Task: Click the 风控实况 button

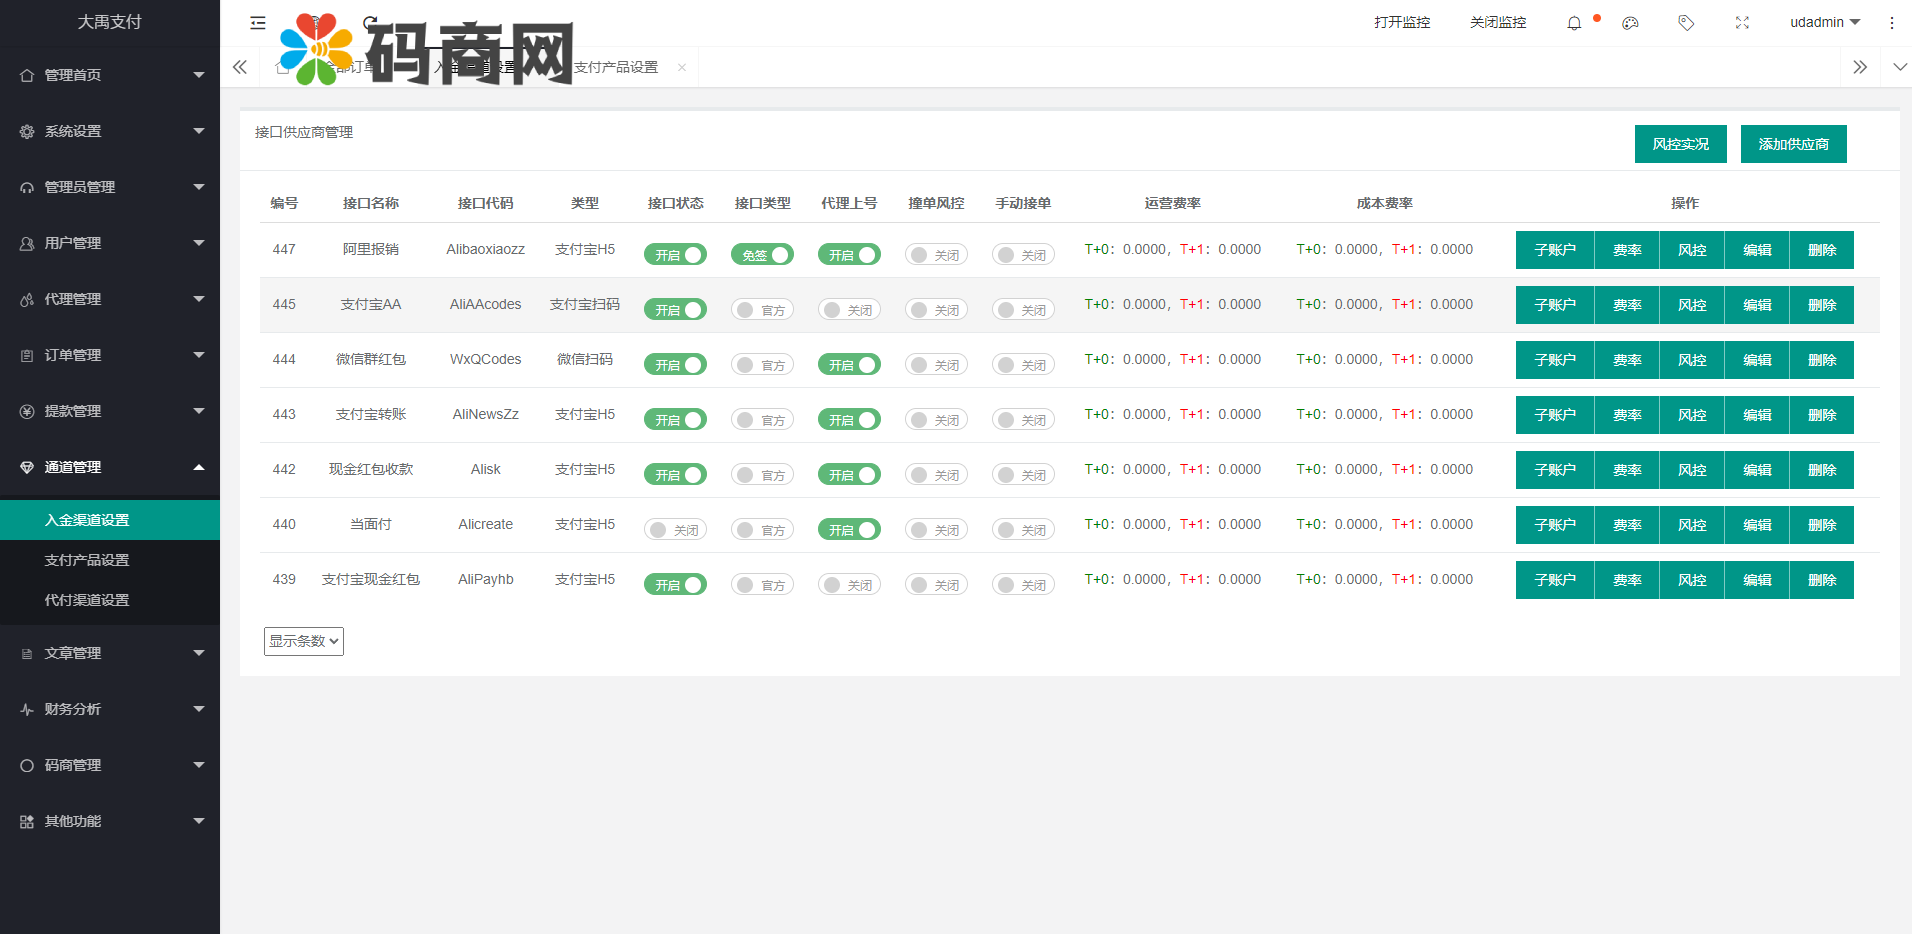Action: (x=1680, y=144)
